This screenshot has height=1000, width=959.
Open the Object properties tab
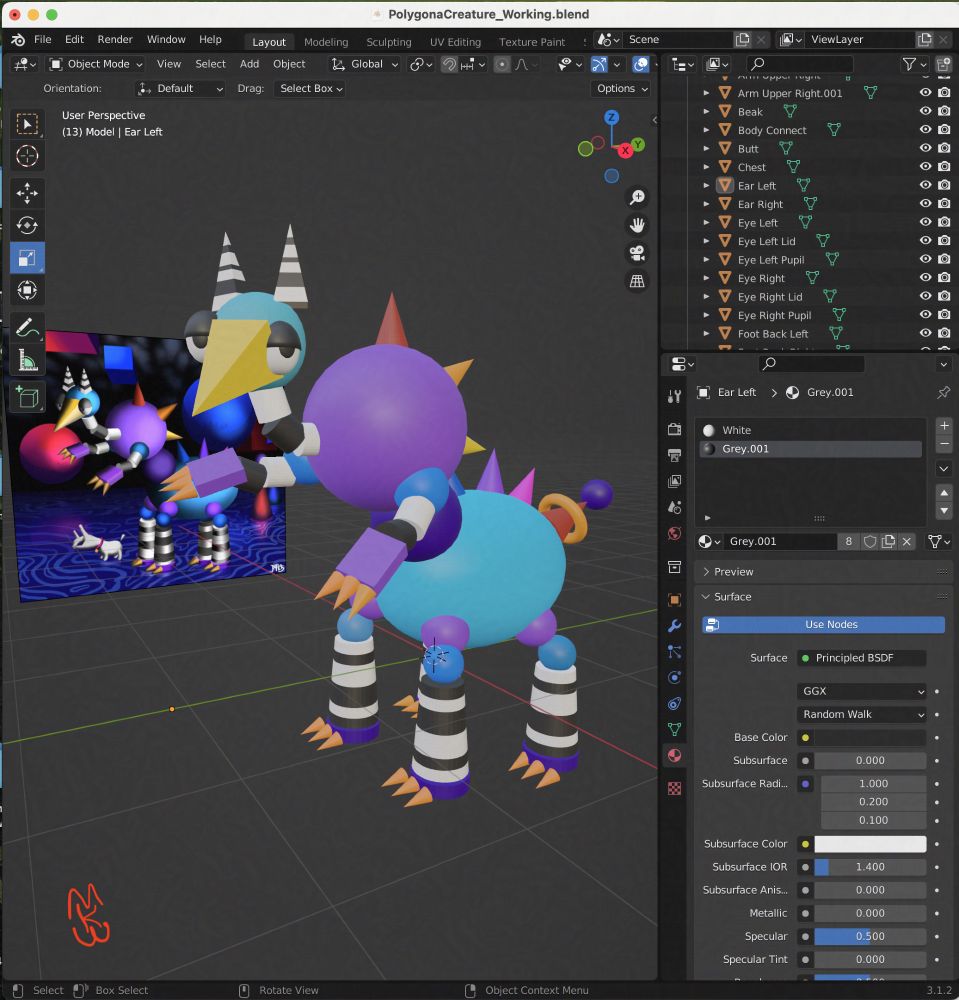click(x=674, y=599)
